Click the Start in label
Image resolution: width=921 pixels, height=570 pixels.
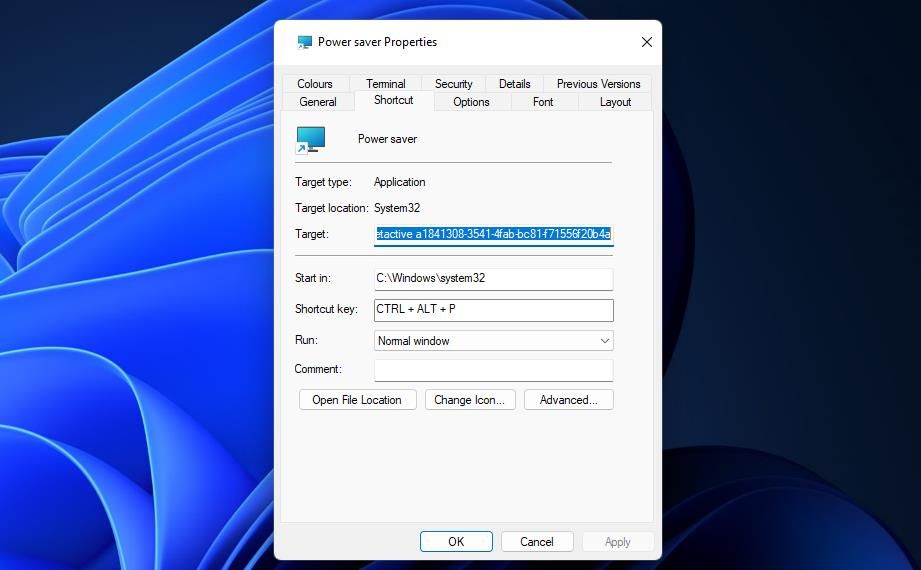coord(312,278)
